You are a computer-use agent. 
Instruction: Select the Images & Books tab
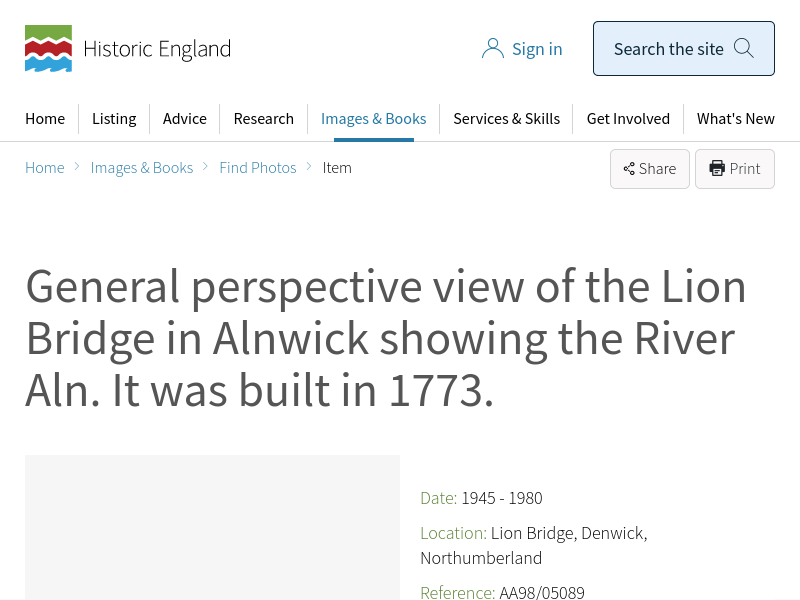point(373,118)
